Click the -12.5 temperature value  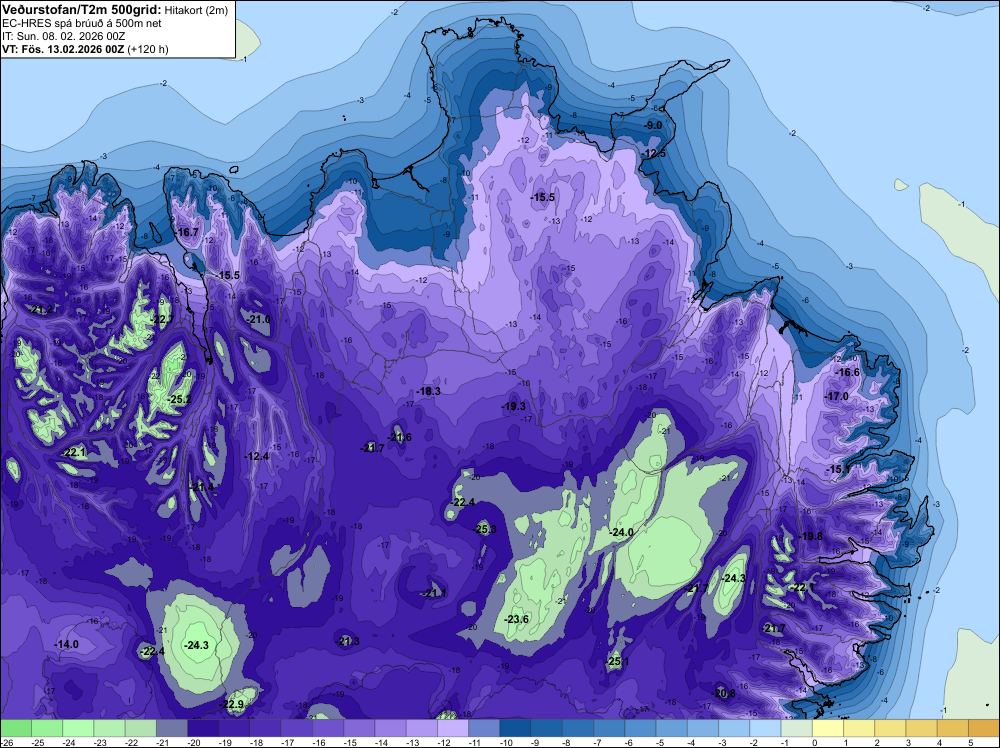tap(654, 154)
